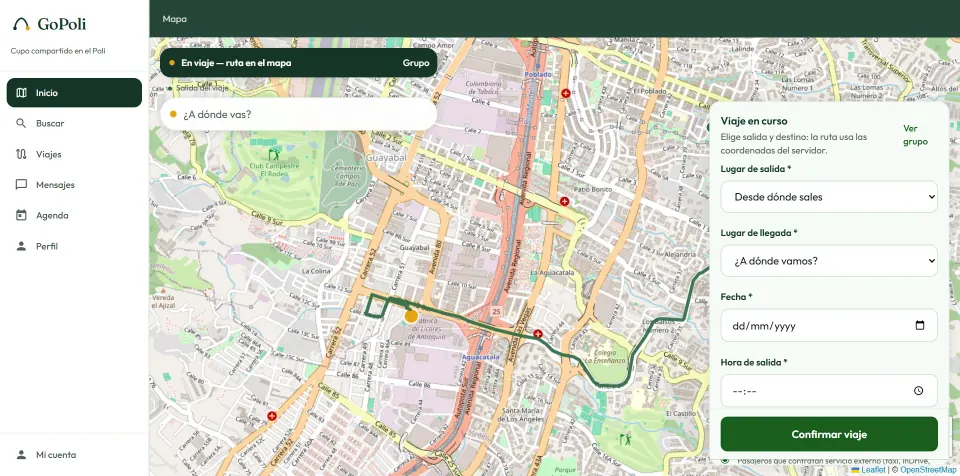Switch to the Mapa tab

pyautogui.click(x=174, y=19)
